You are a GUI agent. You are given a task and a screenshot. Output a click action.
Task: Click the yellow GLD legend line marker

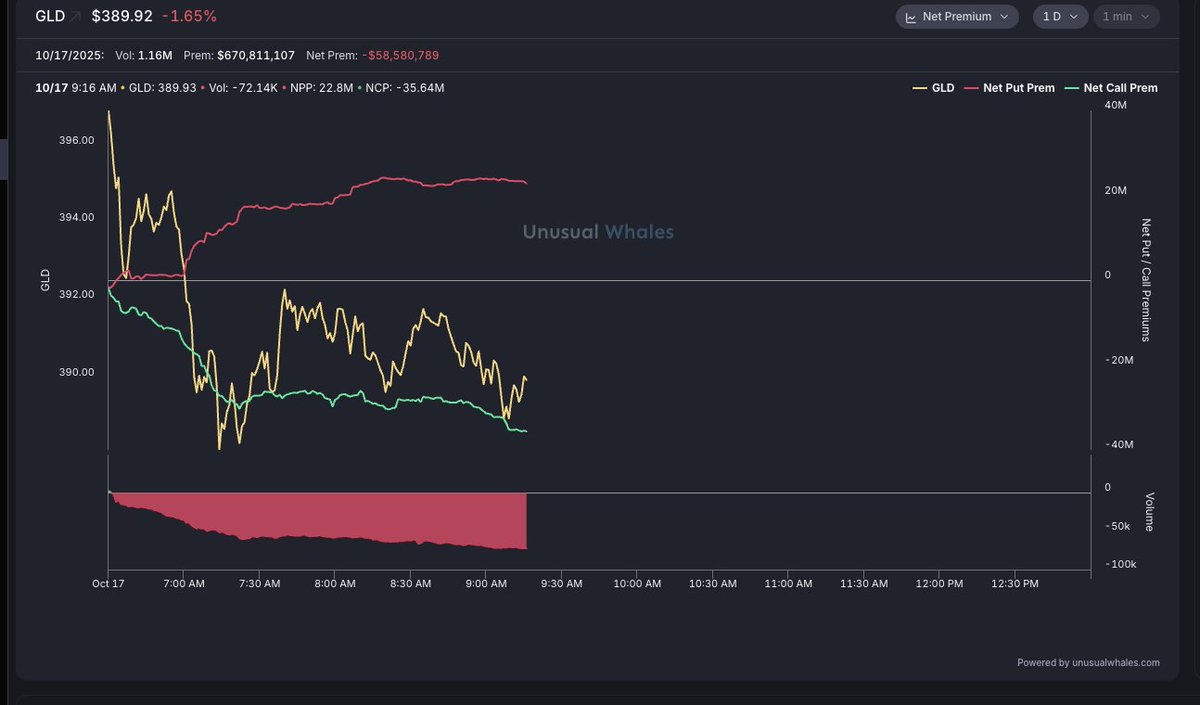920,88
